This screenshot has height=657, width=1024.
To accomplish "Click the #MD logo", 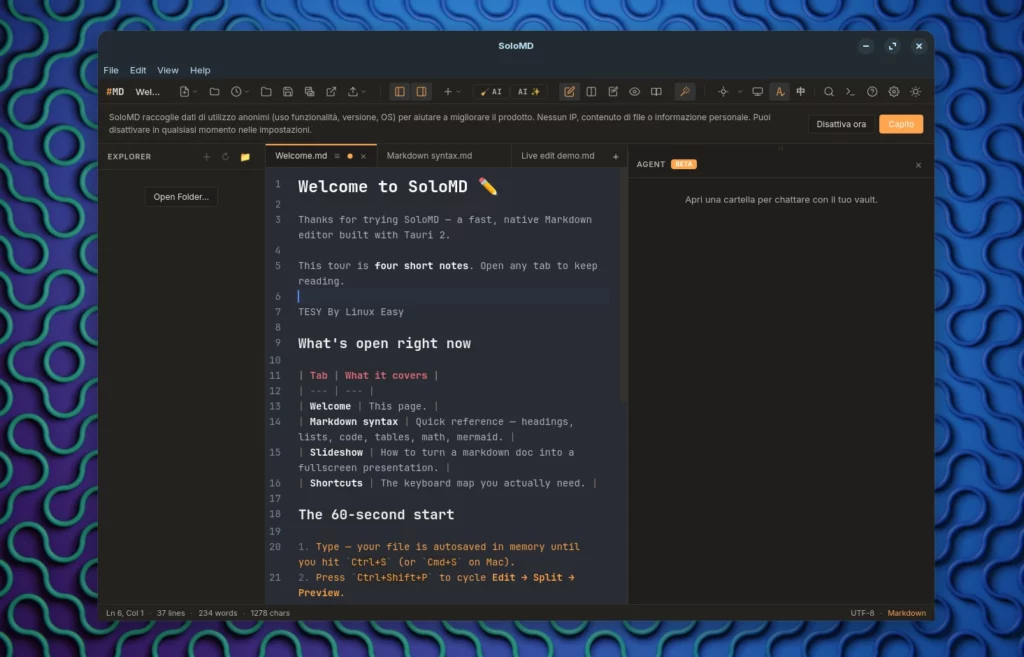I will (x=115, y=92).
